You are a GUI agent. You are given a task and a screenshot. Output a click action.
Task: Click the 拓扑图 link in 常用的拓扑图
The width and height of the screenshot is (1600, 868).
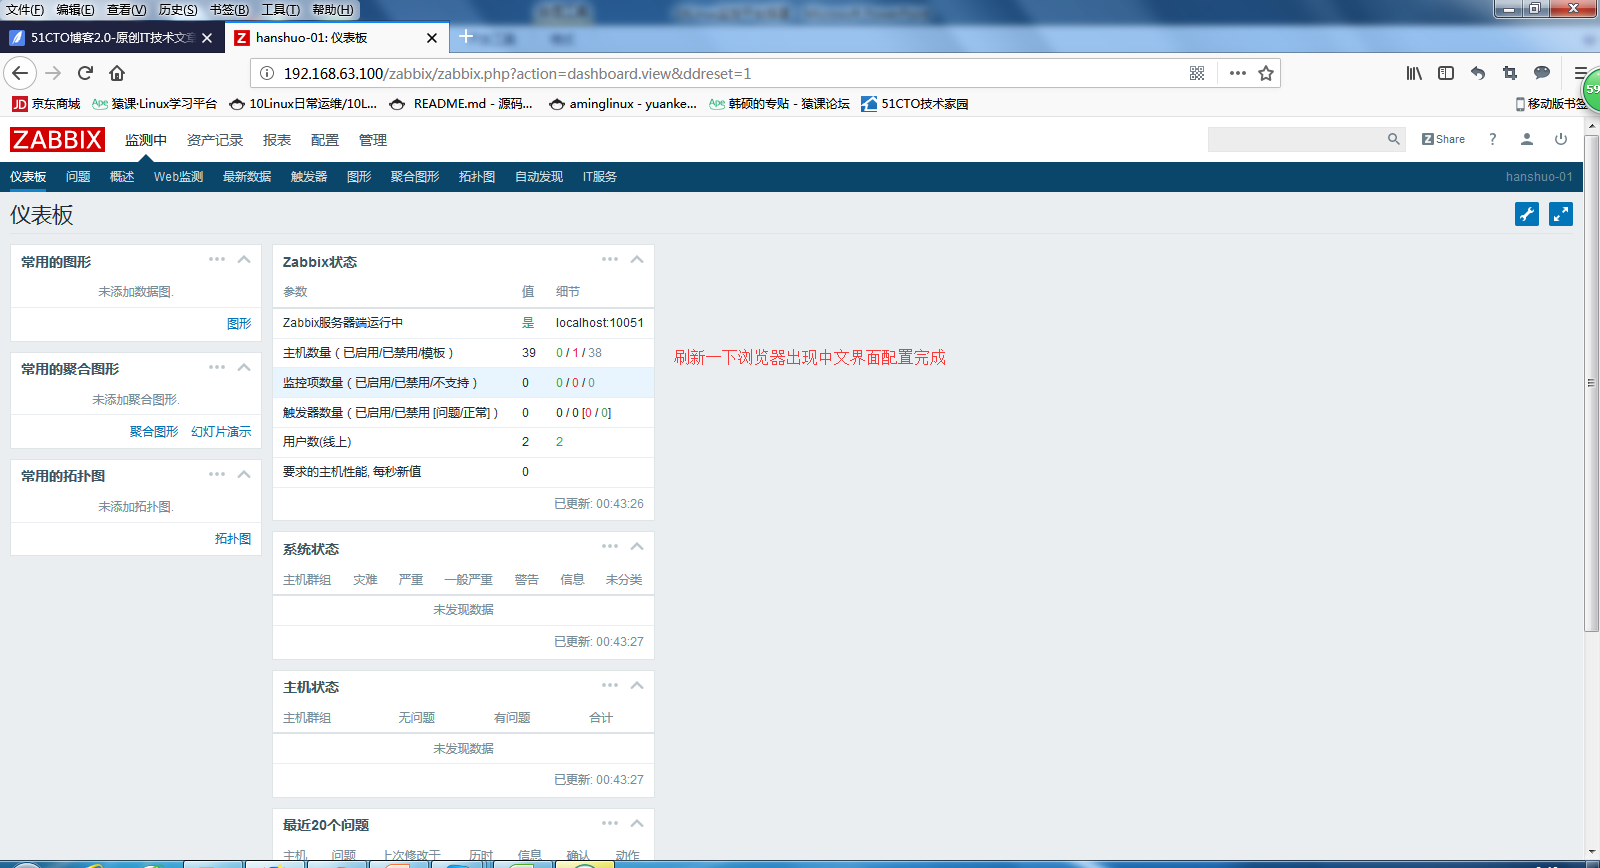click(233, 539)
